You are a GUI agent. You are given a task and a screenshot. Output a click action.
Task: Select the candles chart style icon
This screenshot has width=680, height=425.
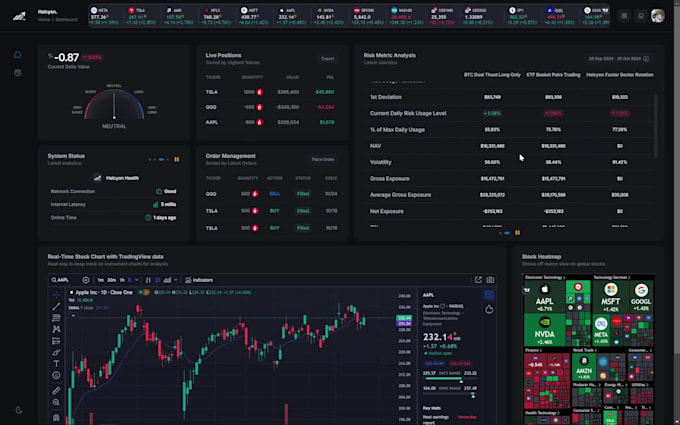pyautogui.click(x=158, y=280)
